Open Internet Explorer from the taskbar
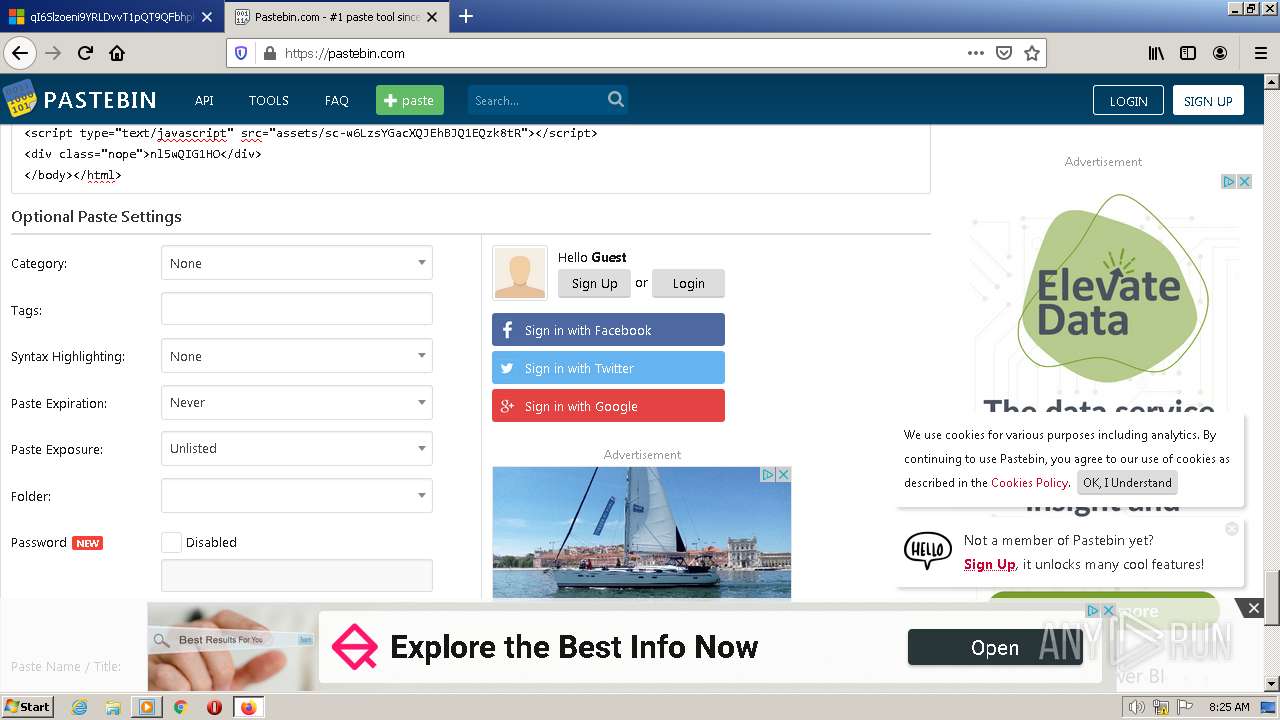The height and width of the screenshot is (720, 1280). 79,707
